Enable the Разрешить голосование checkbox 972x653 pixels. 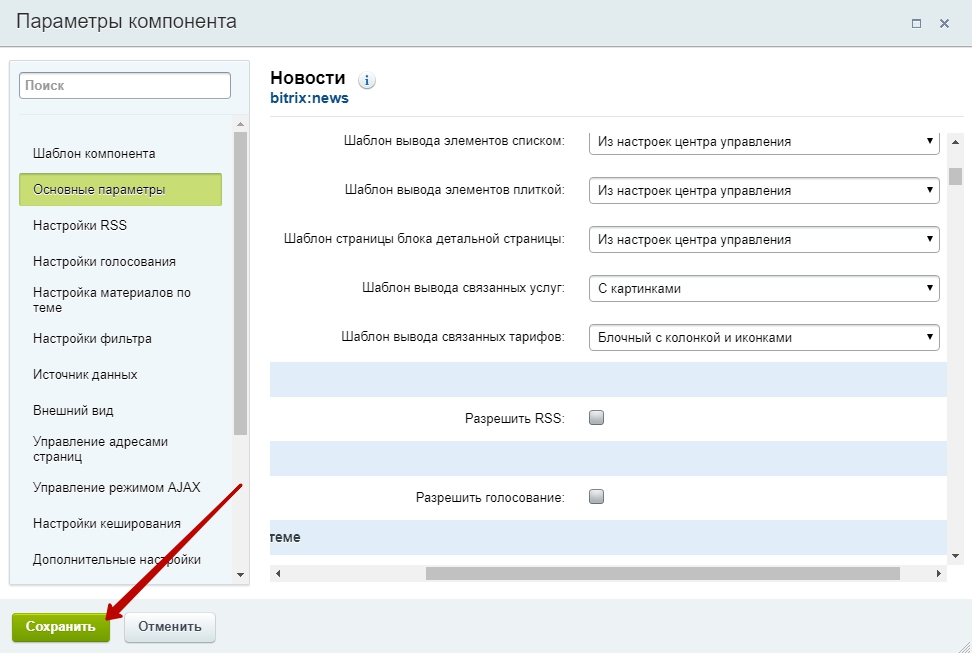596,497
